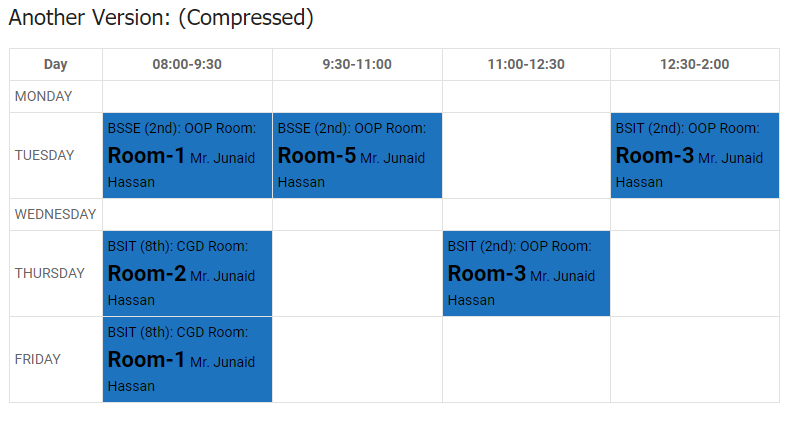Select the FRIDAY row label
Viewport: 789px width, 421px height.
coord(38,359)
